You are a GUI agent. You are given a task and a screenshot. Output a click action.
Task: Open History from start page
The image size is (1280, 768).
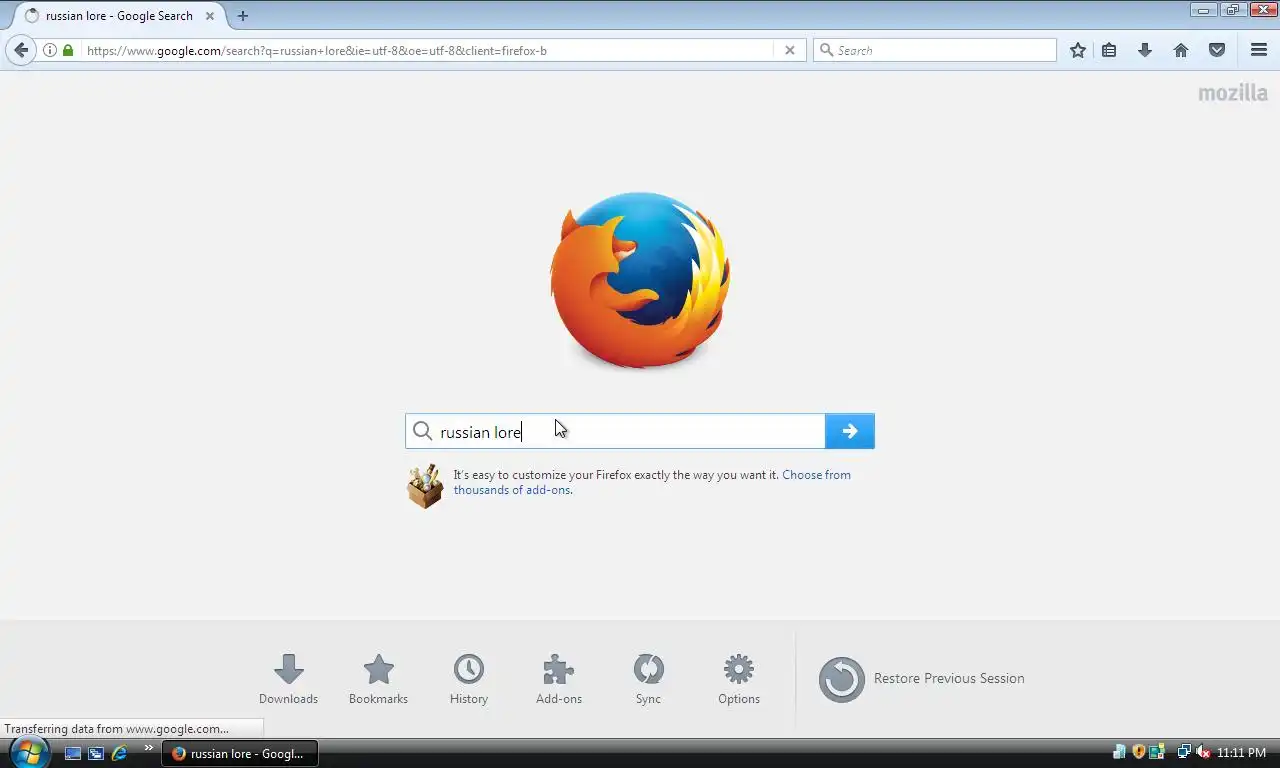[x=469, y=679]
